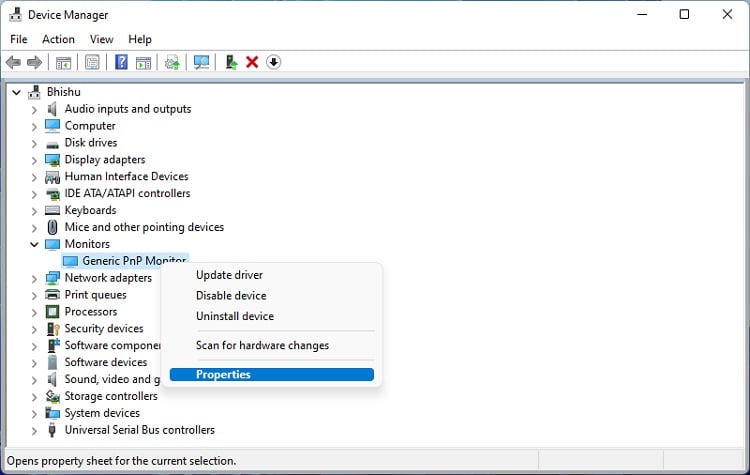This screenshot has width=750, height=475.
Task: Maximize the Device Manager window
Action: click(x=684, y=14)
